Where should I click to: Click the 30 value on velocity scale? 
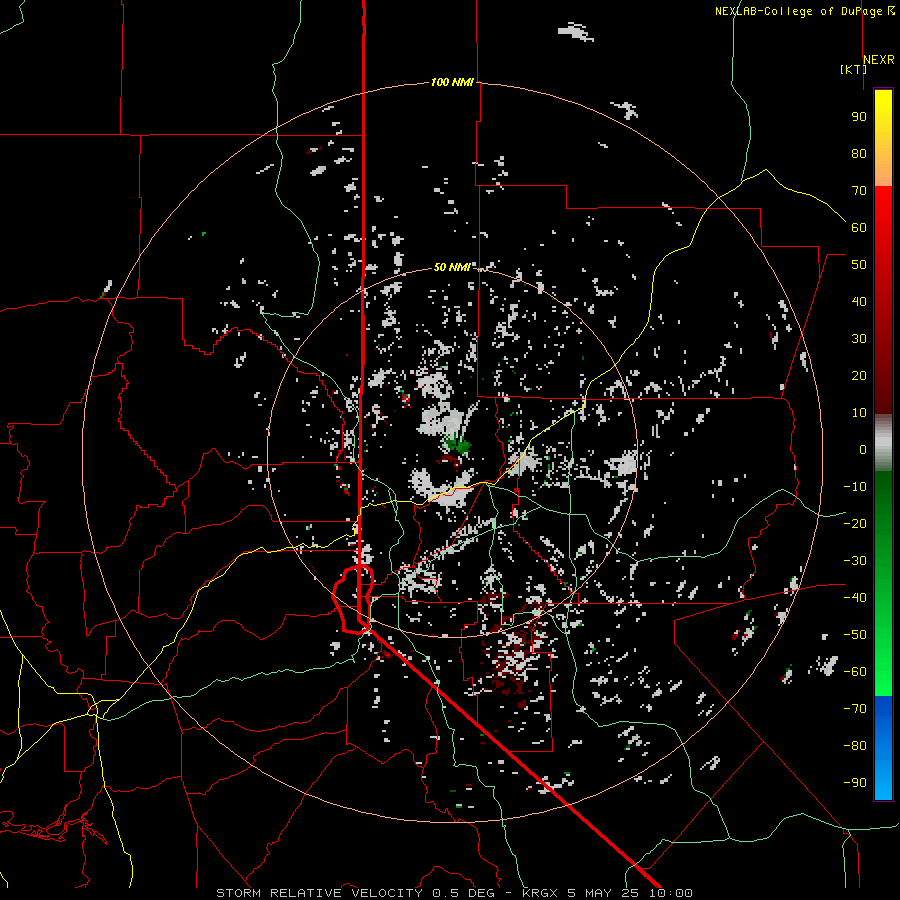click(859, 339)
